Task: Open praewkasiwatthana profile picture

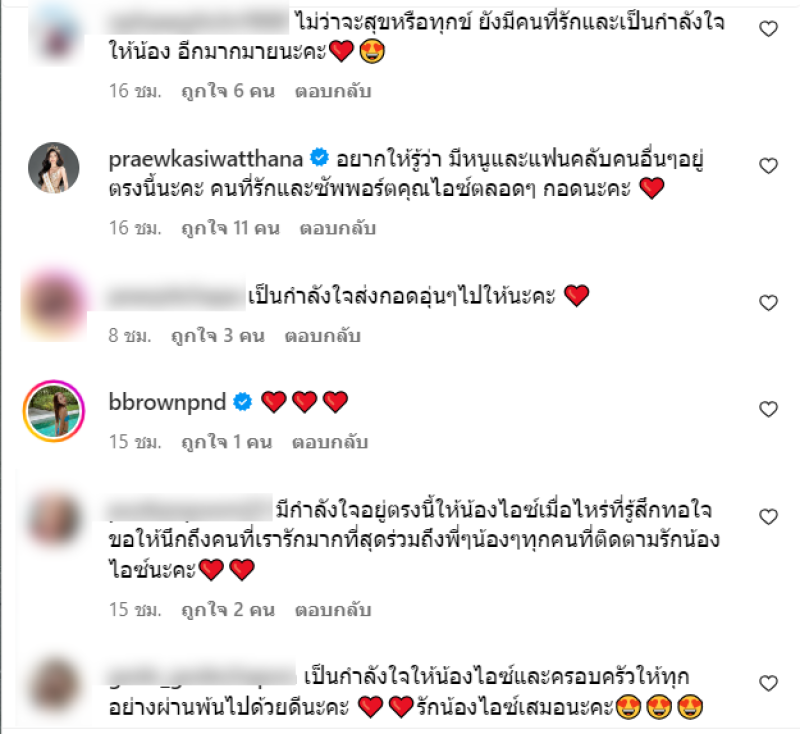Action: click(54, 168)
